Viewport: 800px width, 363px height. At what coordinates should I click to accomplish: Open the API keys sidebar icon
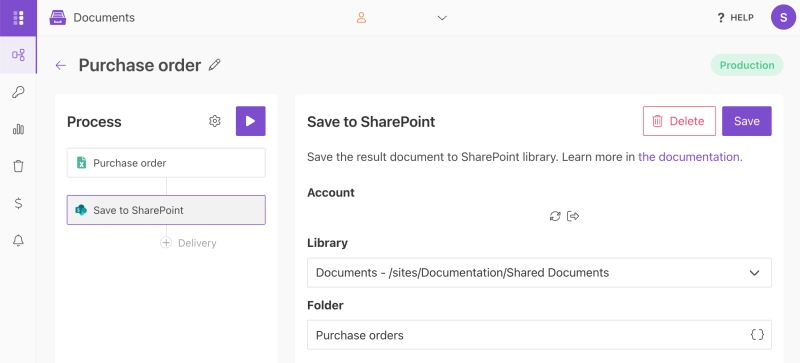click(x=18, y=92)
